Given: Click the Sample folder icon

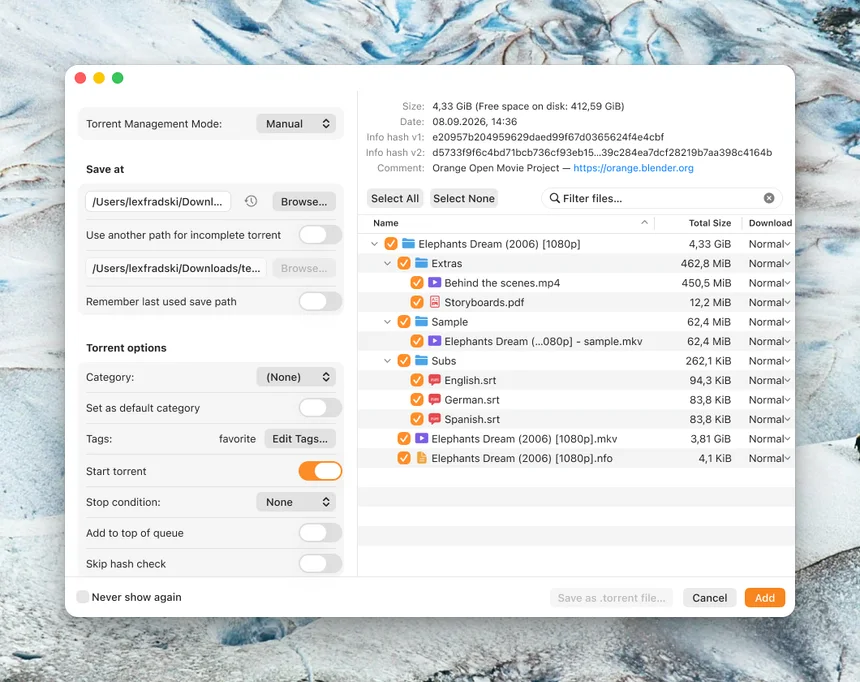Looking at the screenshot, I should pos(421,322).
